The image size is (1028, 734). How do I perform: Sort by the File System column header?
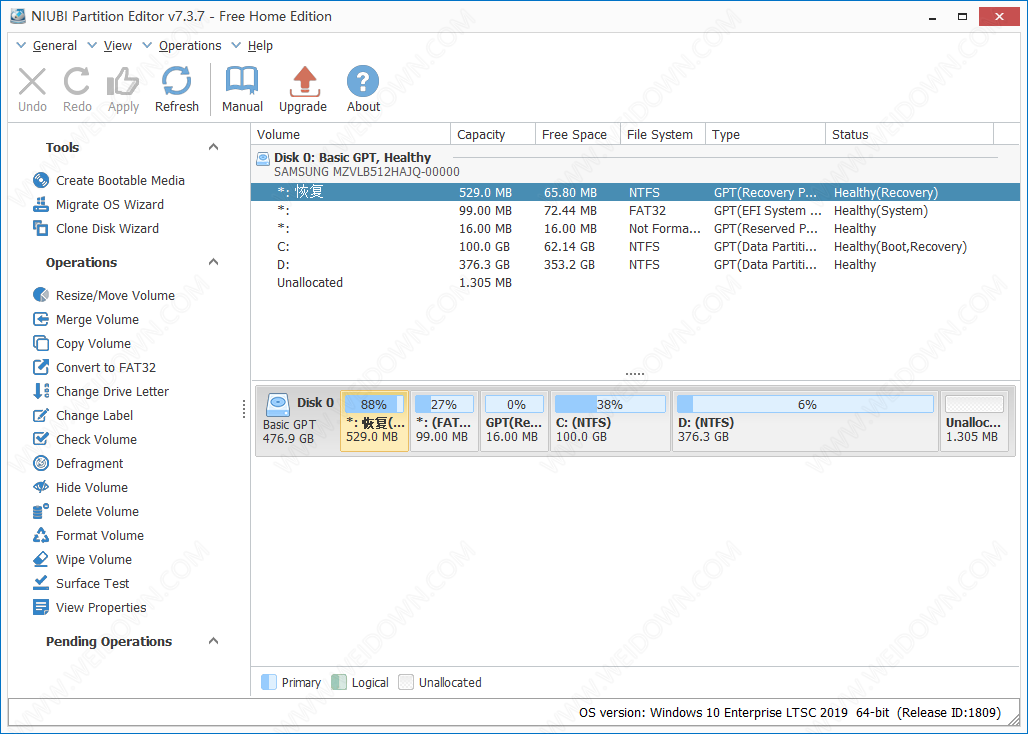click(x=663, y=134)
